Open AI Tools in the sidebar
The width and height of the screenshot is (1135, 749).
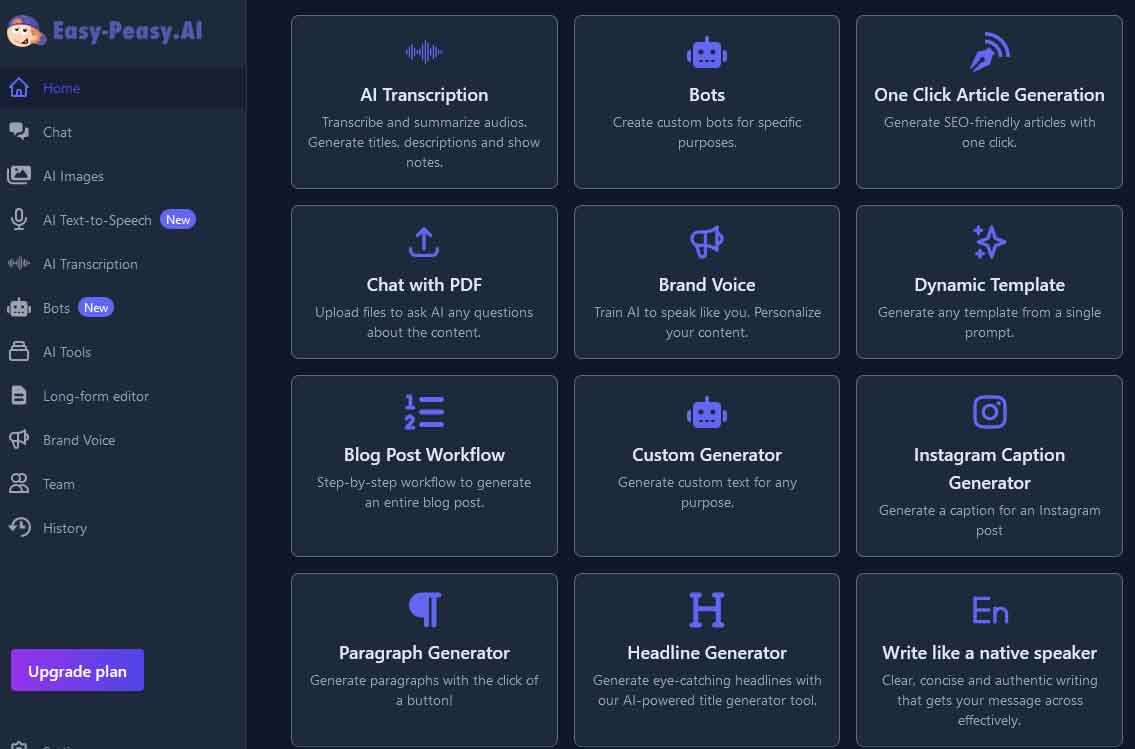(x=67, y=352)
